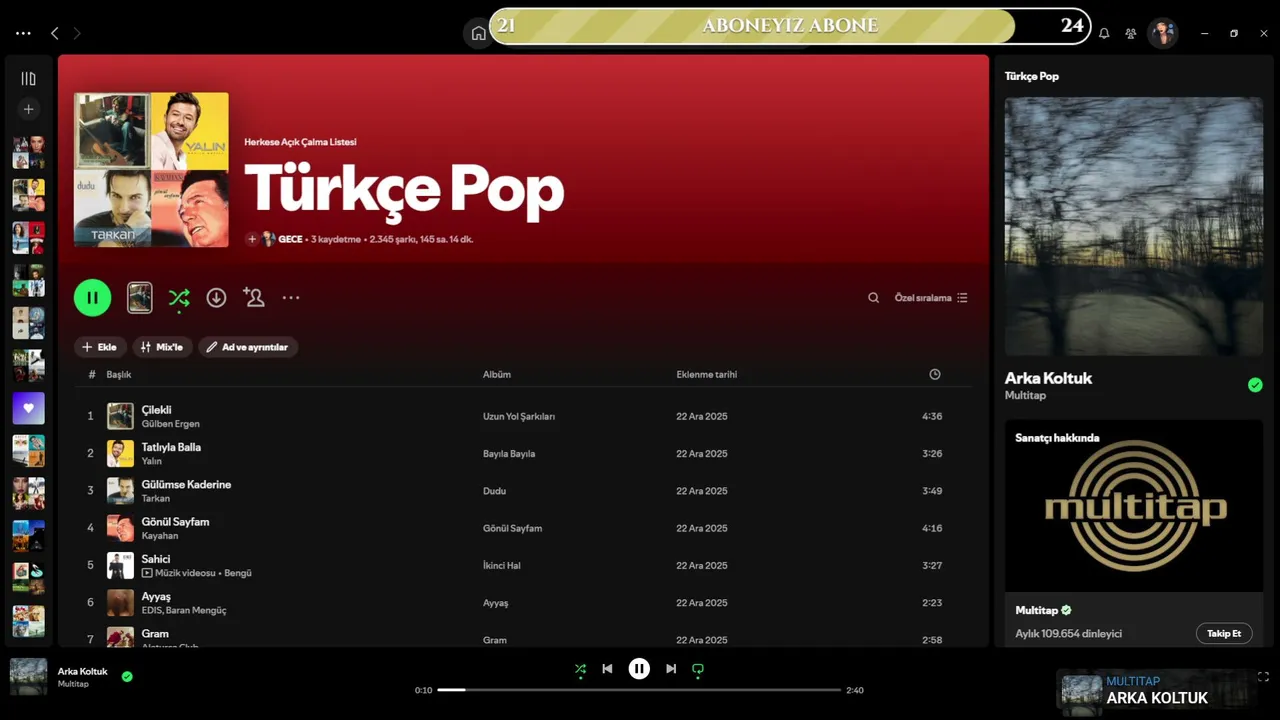This screenshot has height=720, width=1280.
Task: Open the album İkinci Hal
Action: point(502,566)
